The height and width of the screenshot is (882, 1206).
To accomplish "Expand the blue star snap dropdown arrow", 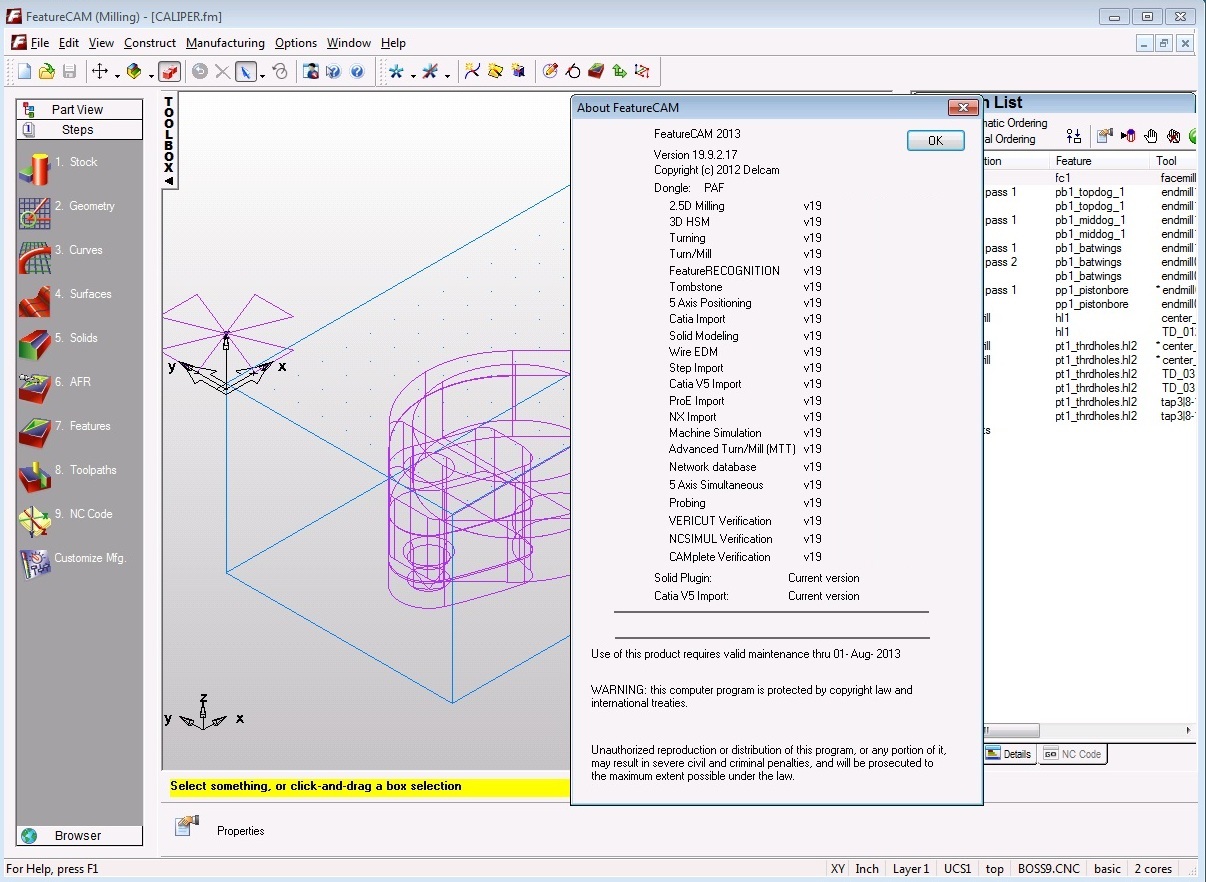I will [413, 75].
